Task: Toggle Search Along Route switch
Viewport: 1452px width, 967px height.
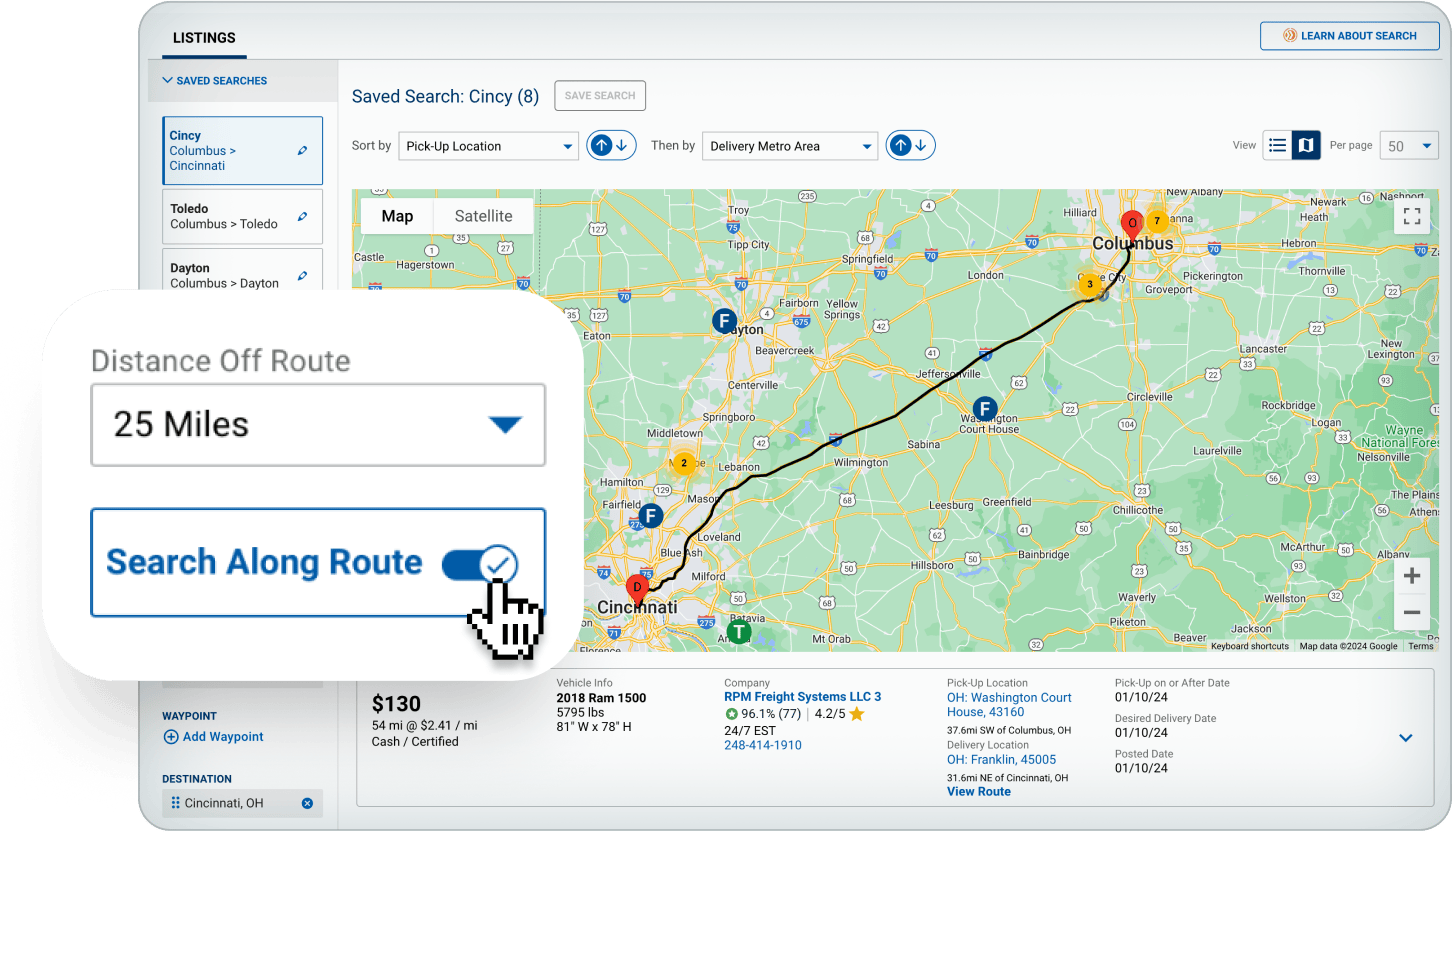Action: (x=480, y=565)
